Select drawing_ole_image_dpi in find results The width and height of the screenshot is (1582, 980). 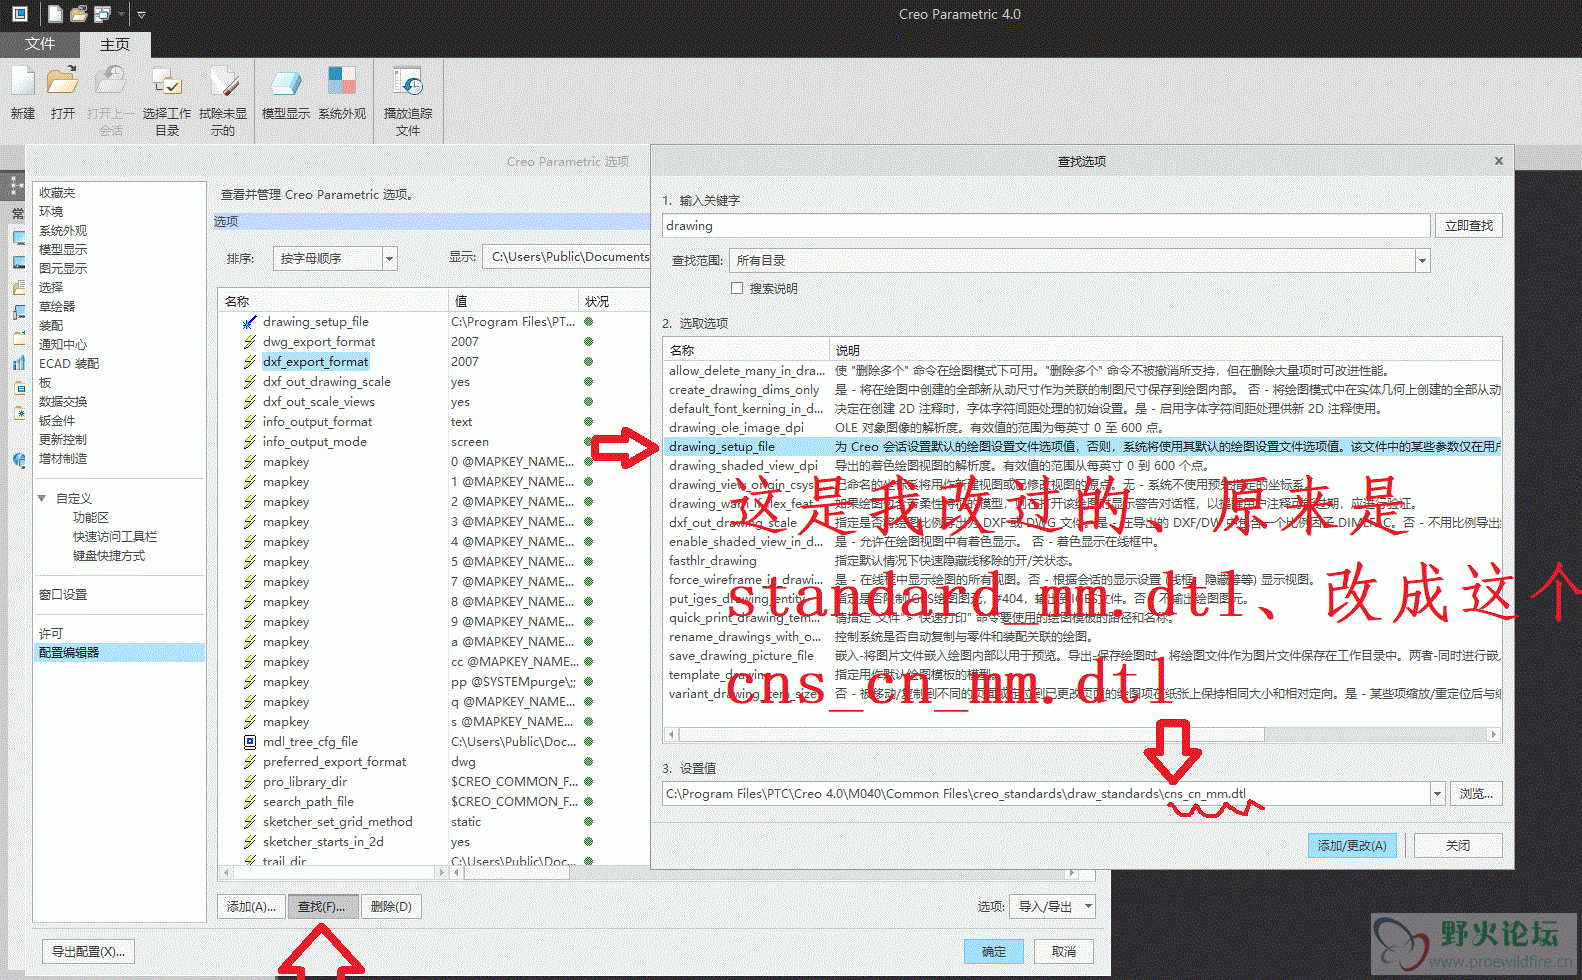736,428
